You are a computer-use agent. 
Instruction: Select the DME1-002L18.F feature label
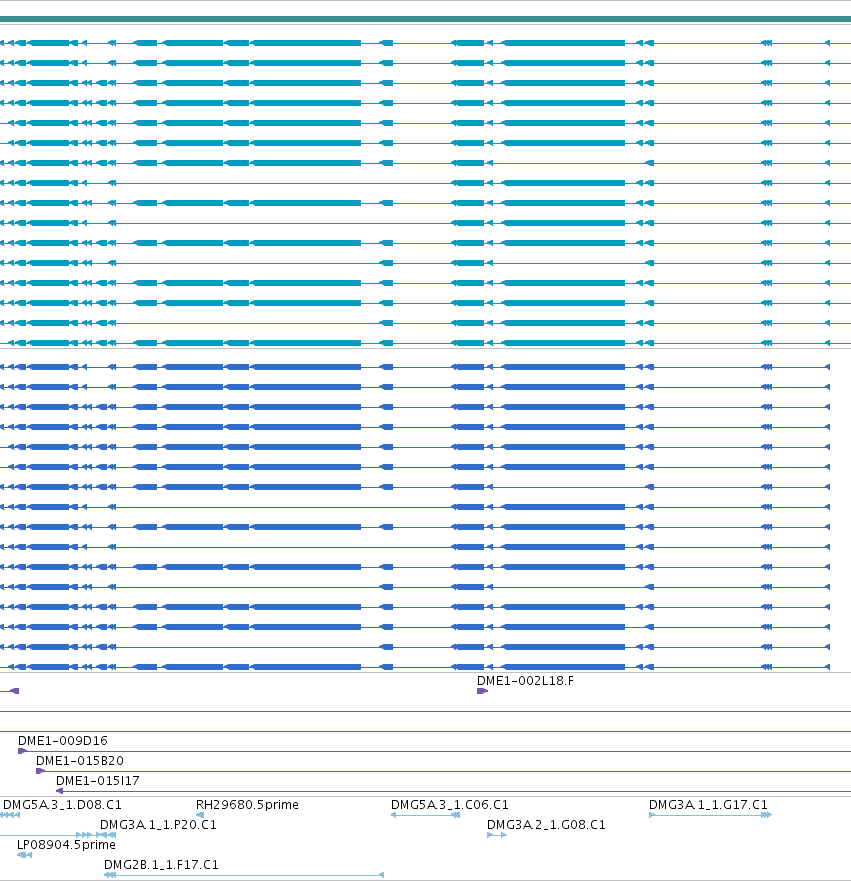[x=525, y=680]
